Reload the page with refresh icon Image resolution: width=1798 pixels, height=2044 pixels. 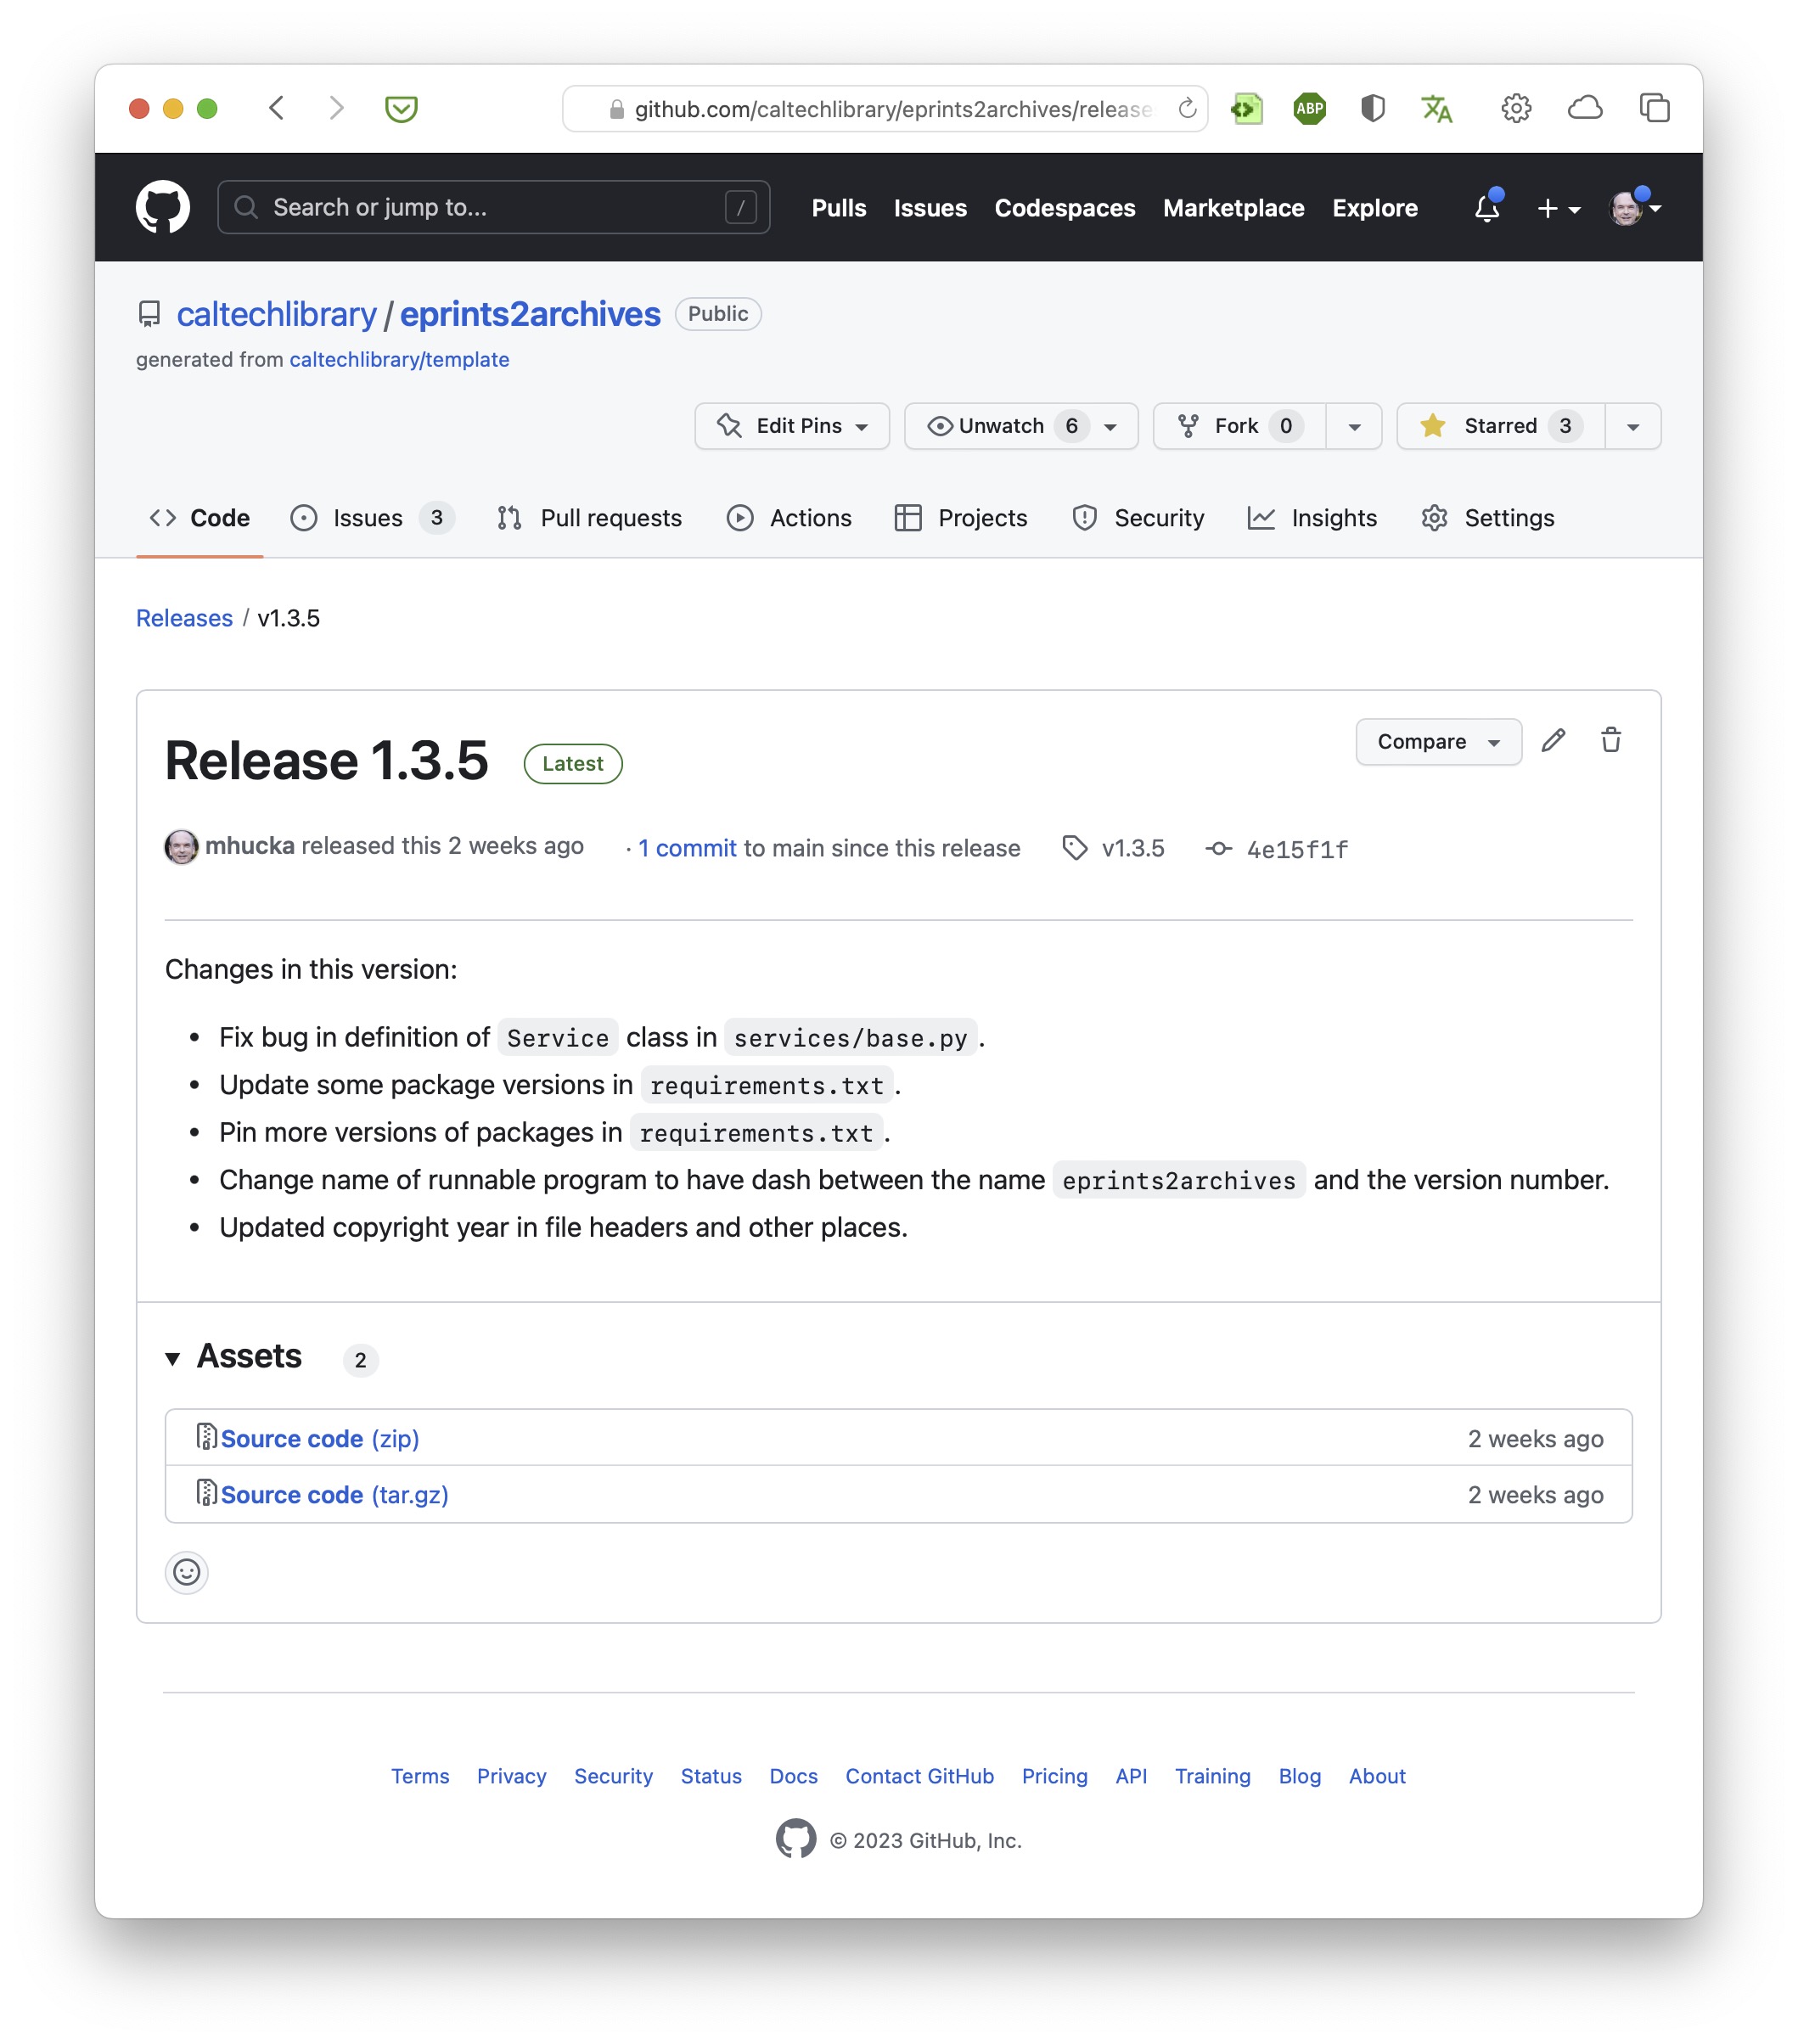[x=1186, y=108]
